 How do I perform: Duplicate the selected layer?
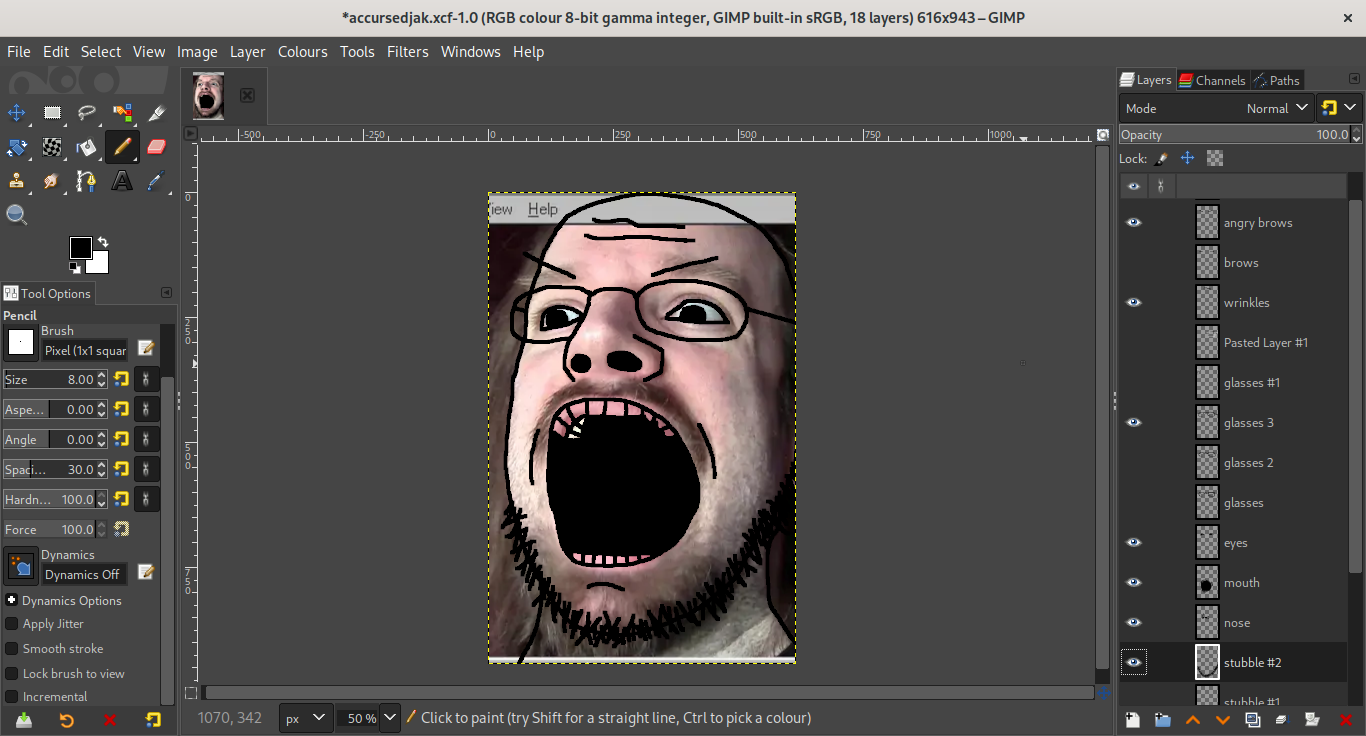[1253, 719]
